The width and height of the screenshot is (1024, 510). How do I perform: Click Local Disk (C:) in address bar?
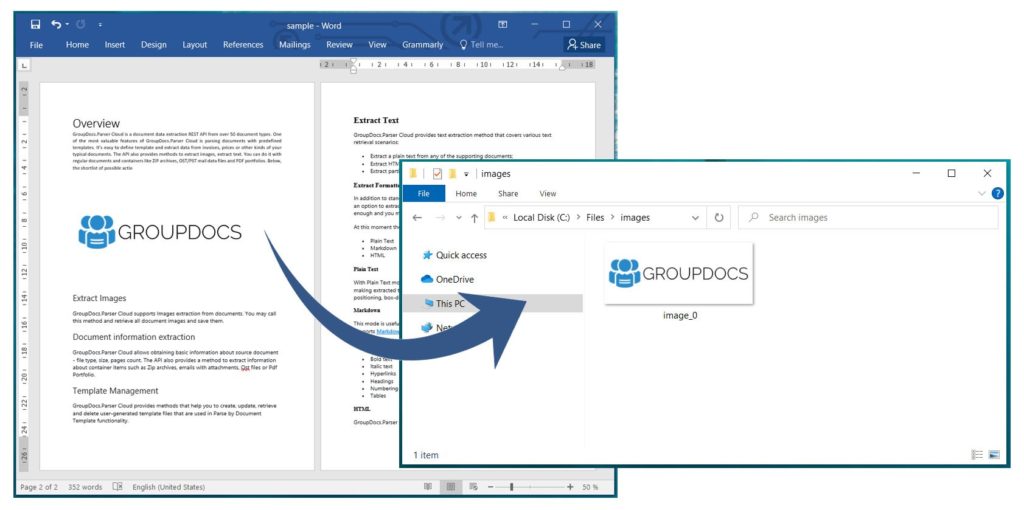tap(541, 217)
